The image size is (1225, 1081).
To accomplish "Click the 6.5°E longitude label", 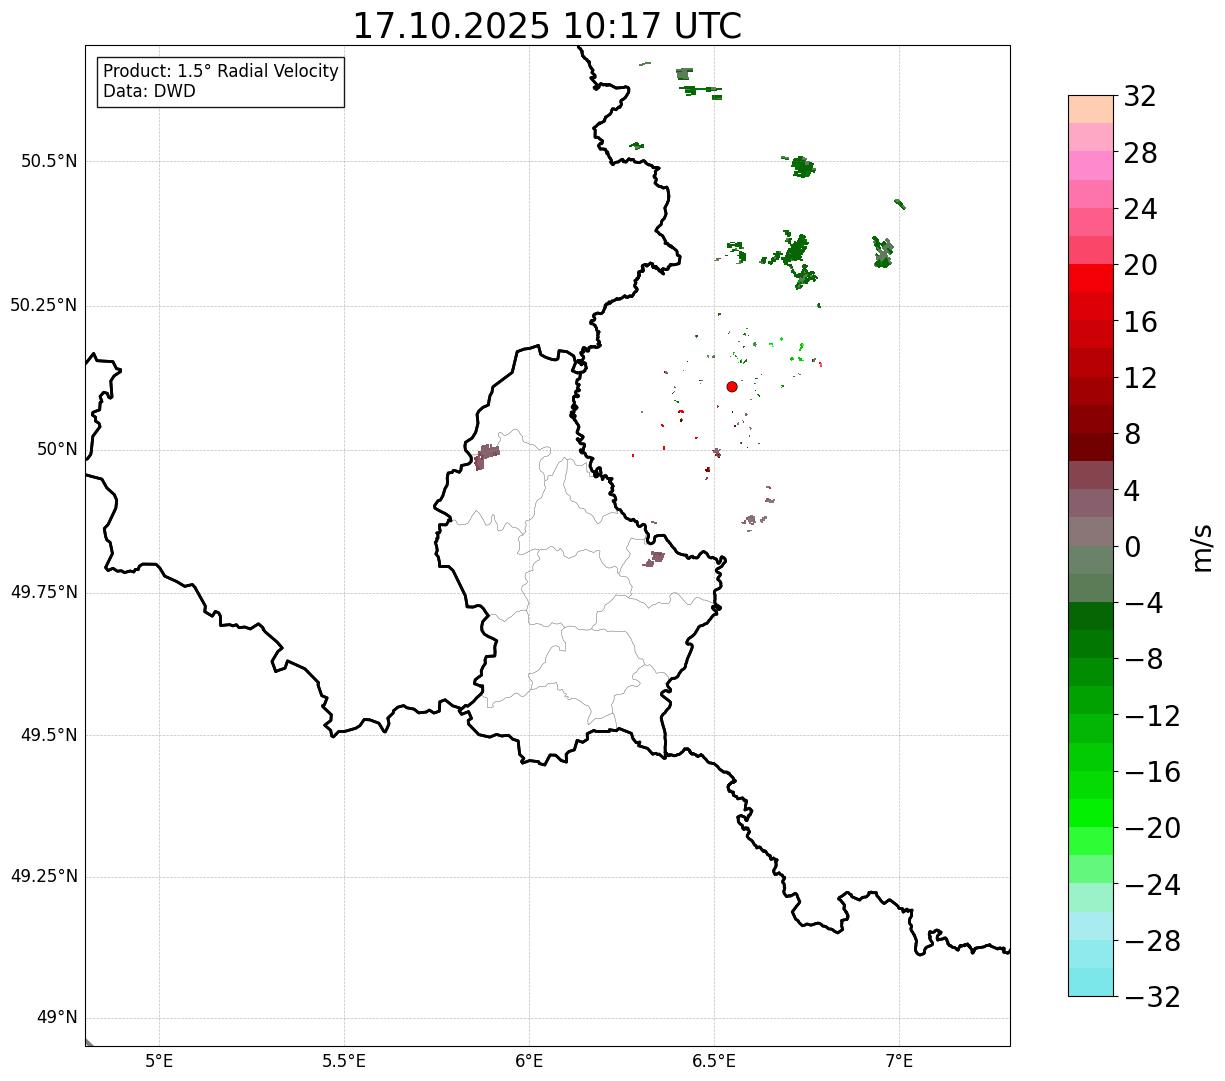I will [714, 1061].
